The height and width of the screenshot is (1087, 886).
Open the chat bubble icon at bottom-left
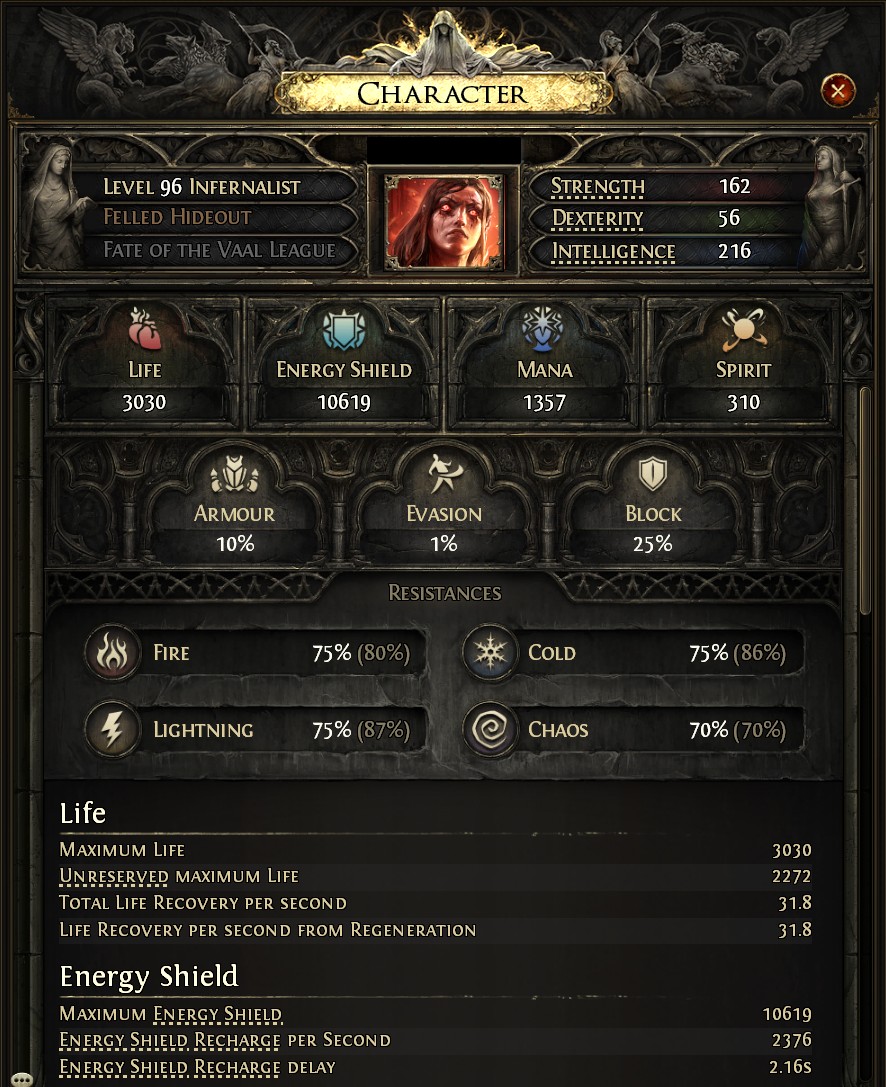coord(22,1079)
